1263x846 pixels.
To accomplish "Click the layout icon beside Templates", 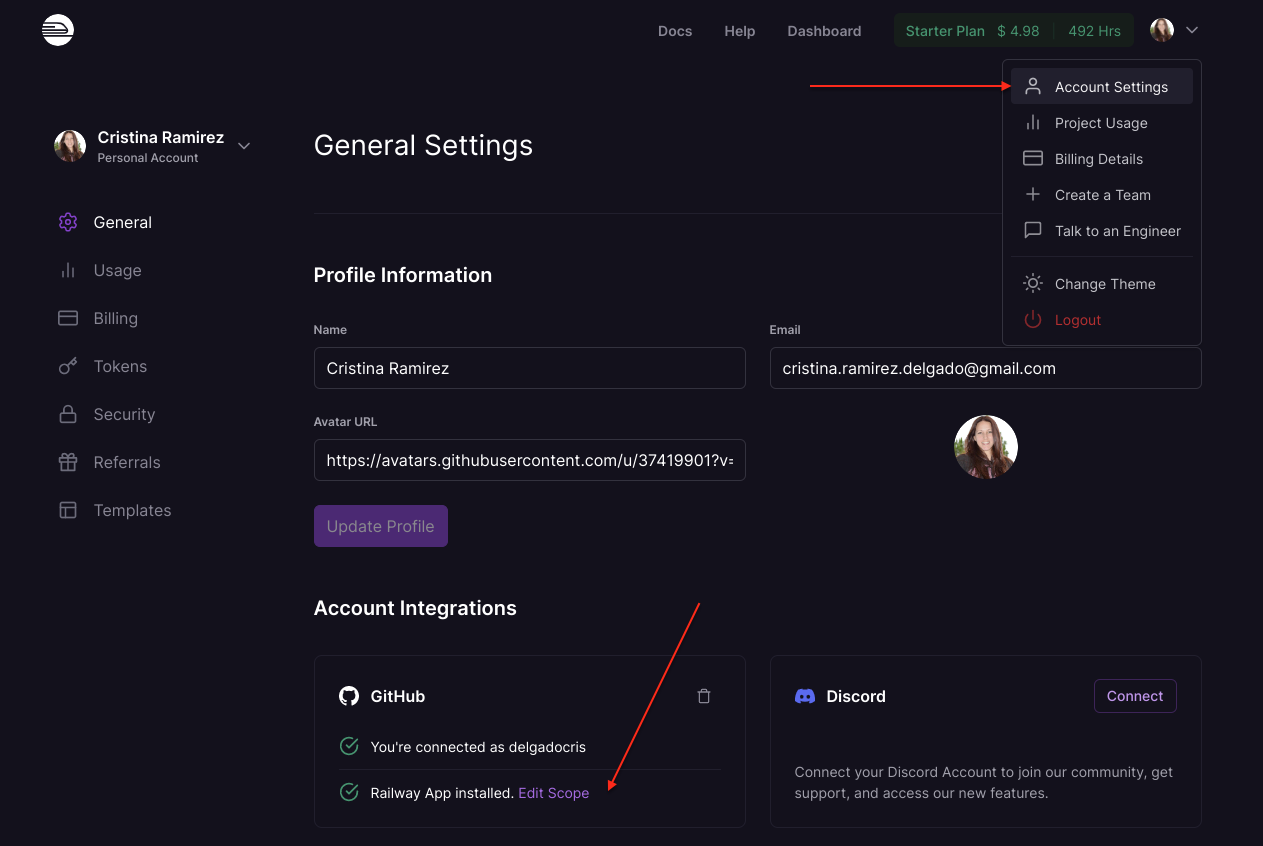I will [x=68, y=510].
